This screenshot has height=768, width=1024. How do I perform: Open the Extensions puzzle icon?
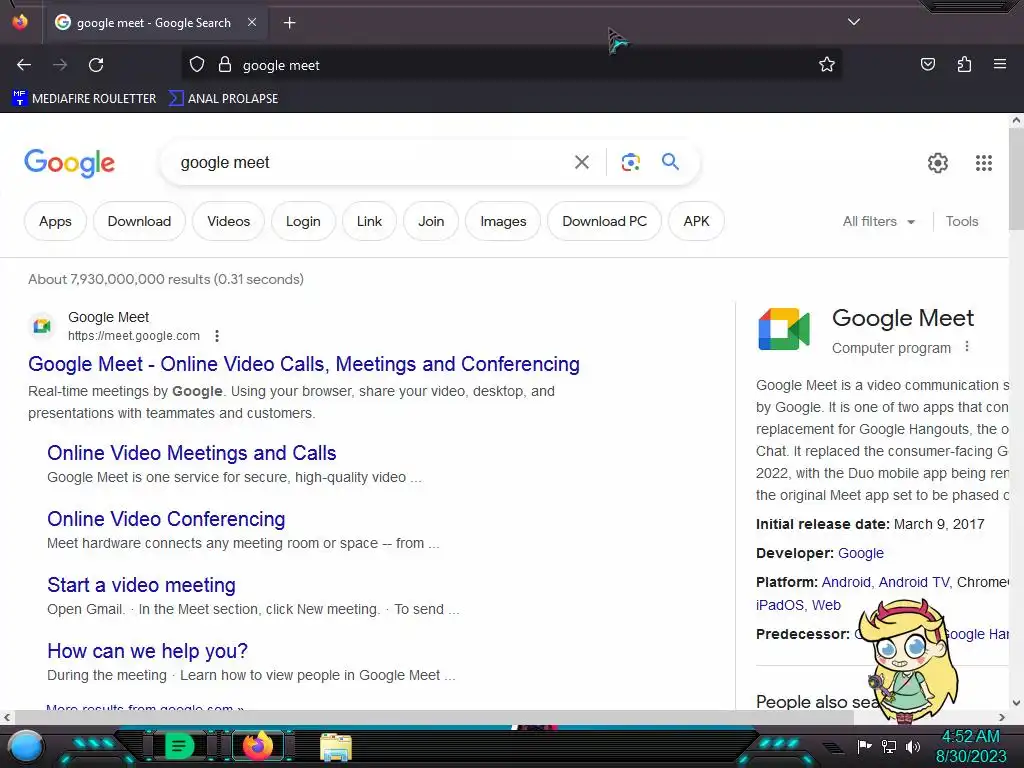click(964, 65)
